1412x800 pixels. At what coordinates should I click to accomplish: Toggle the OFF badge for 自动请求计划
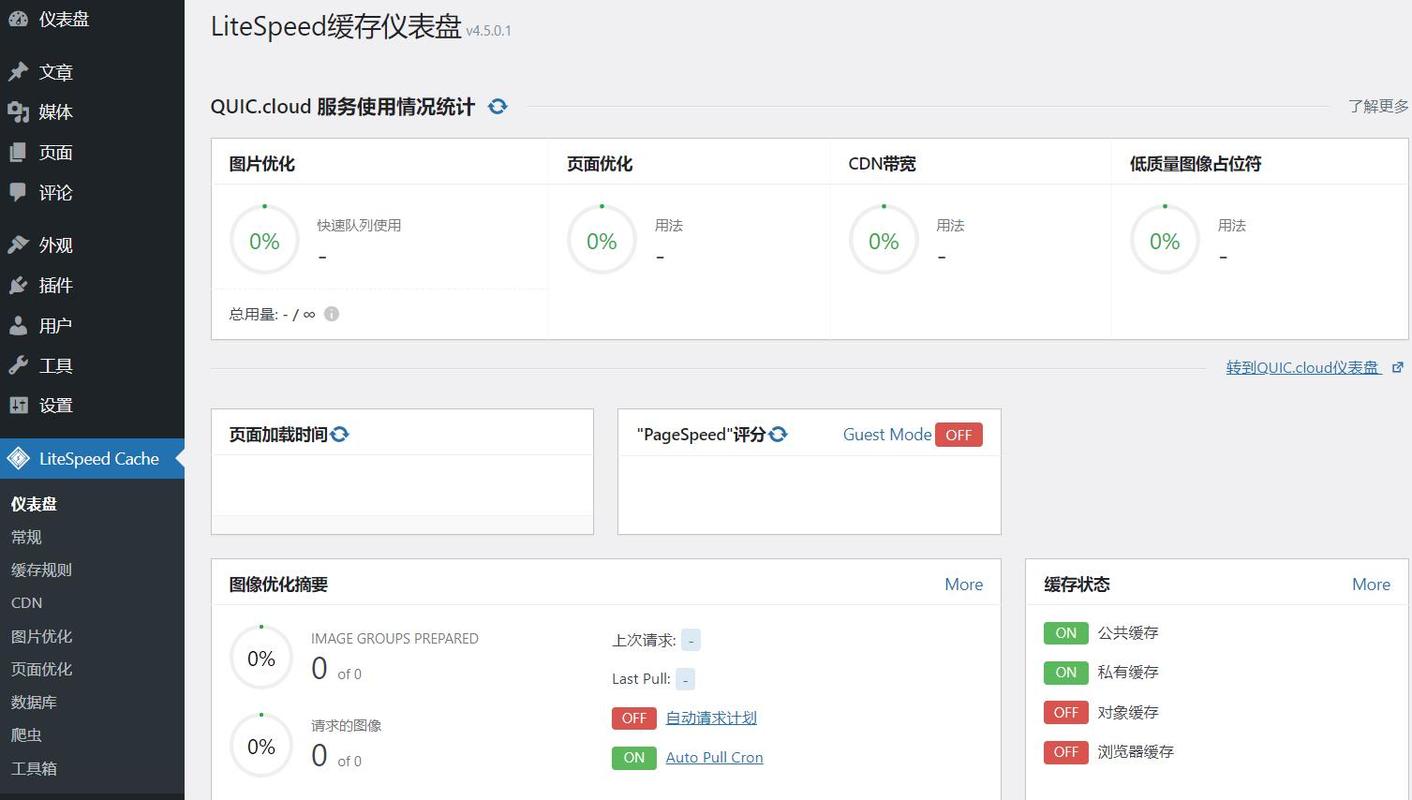pos(634,718)
